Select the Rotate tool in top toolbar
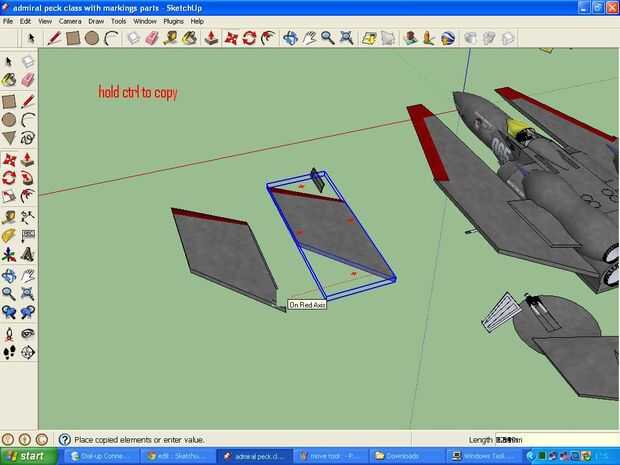This screenshot has width=620, height=465. click(x=250, y=38)
